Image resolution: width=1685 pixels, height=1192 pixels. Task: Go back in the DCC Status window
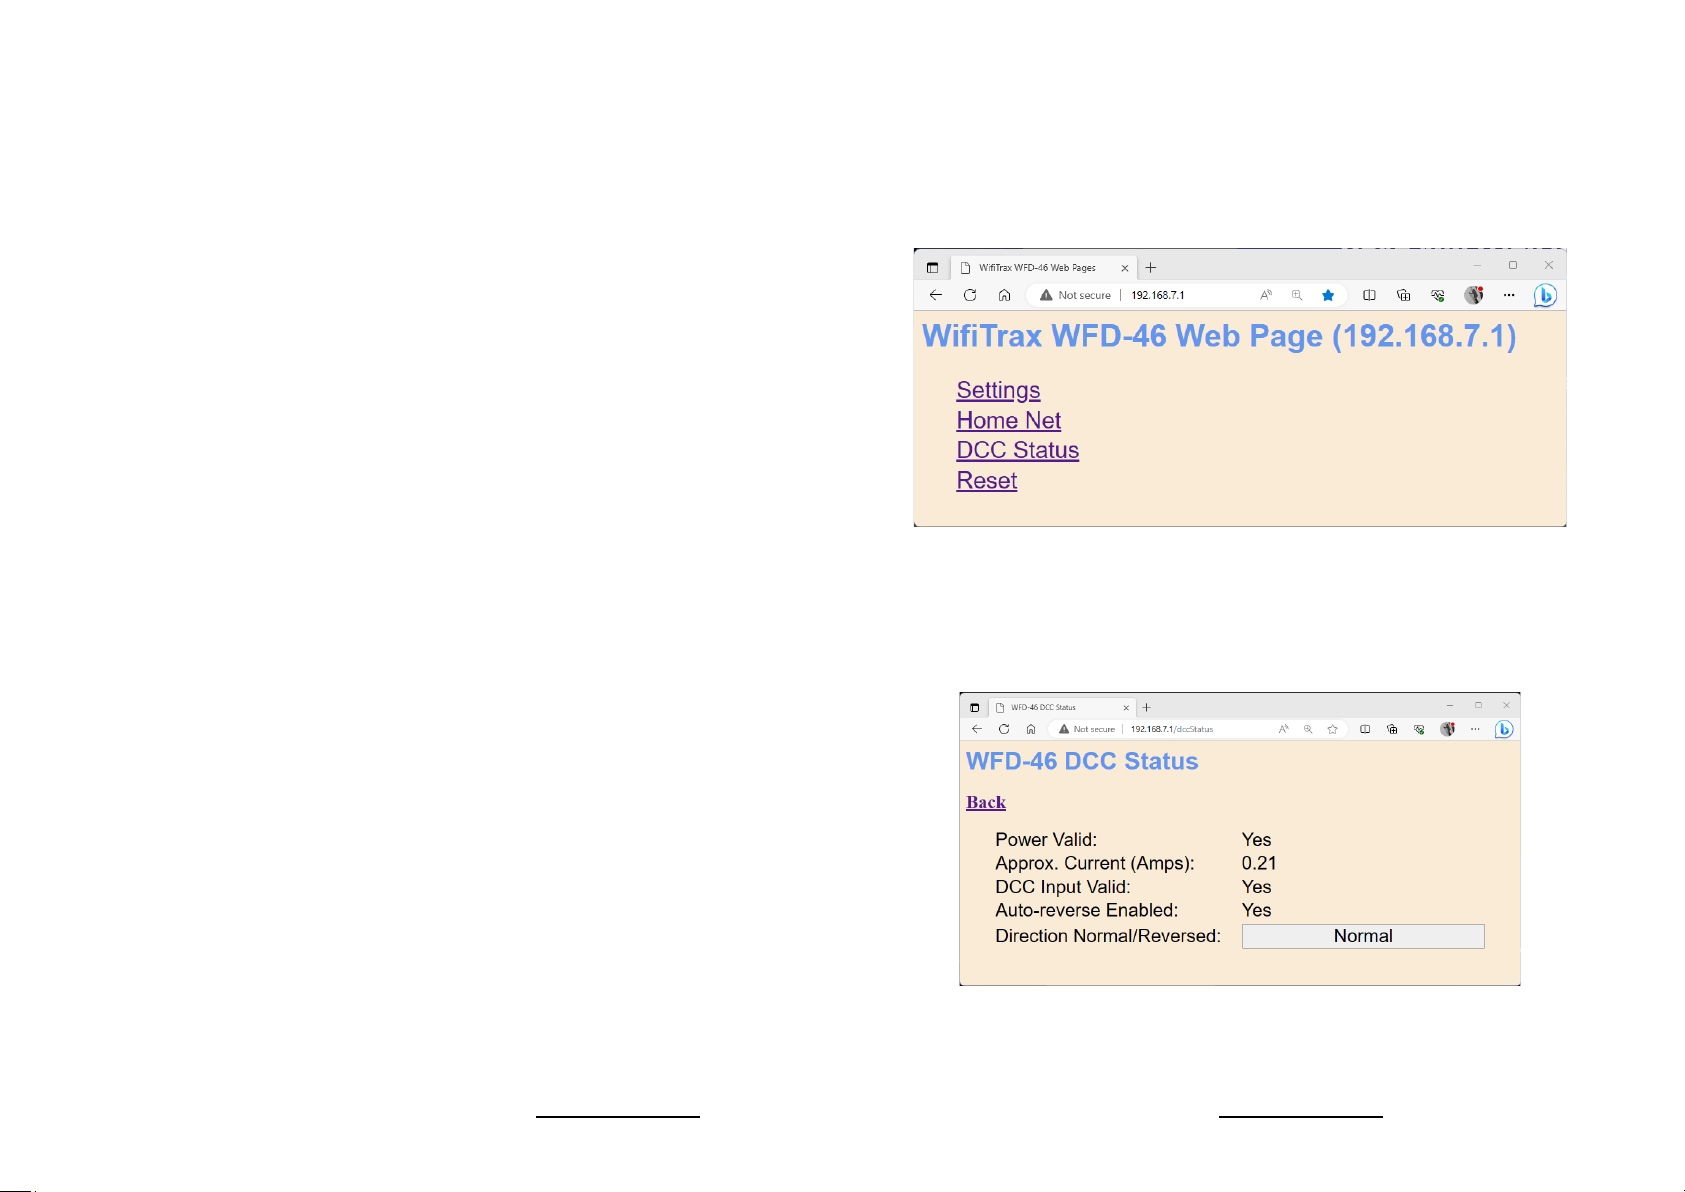click(x=977, y=729)
